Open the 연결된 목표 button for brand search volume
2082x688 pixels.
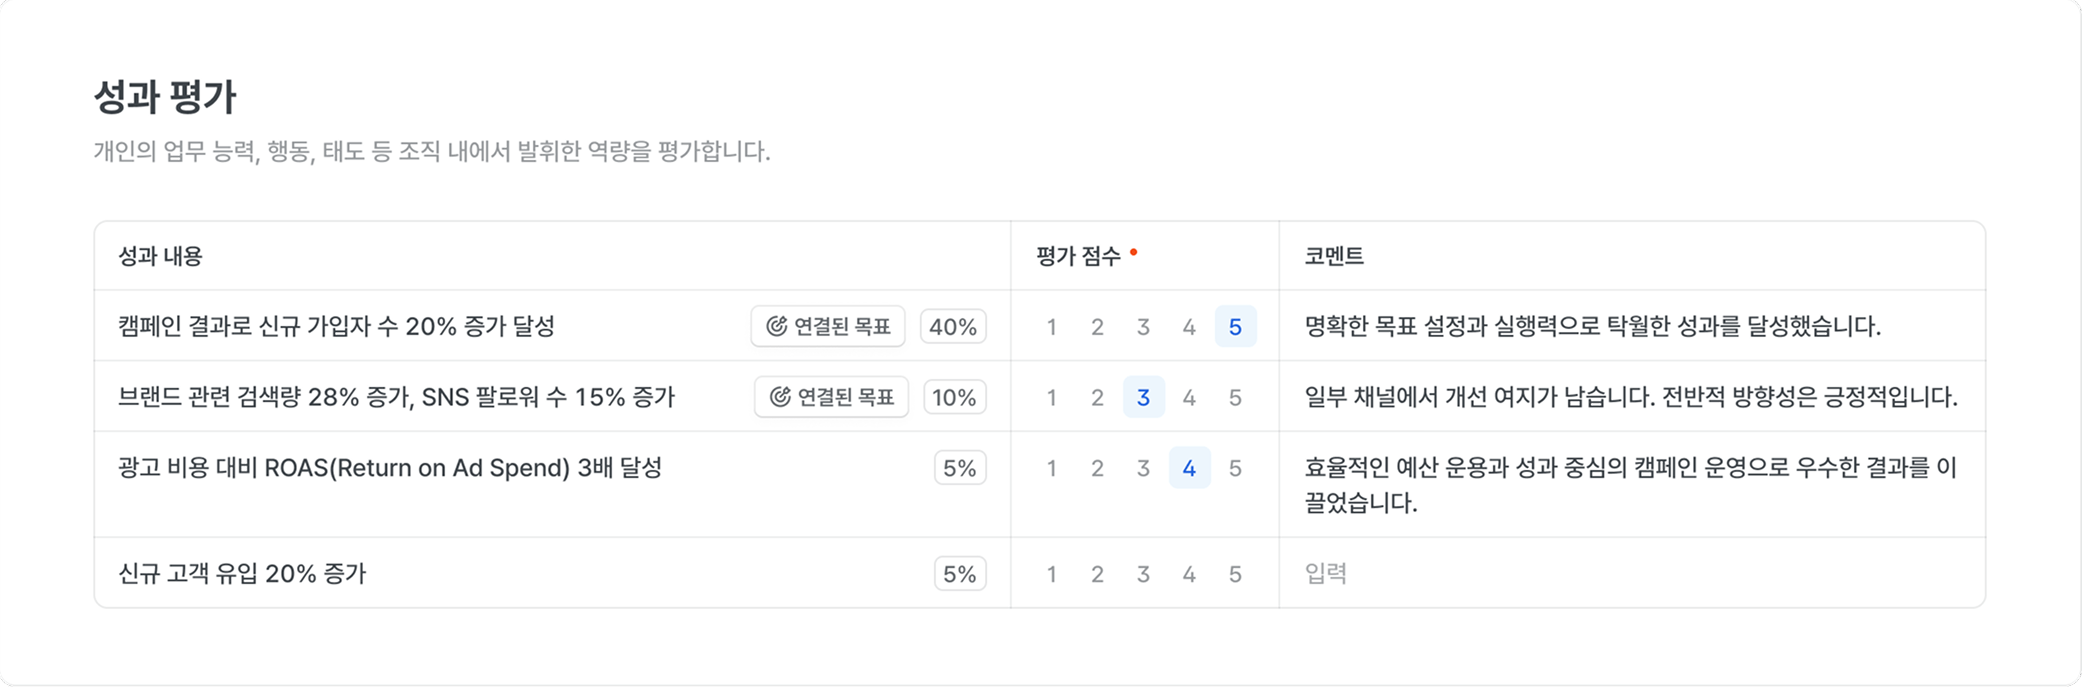[x=831, y=397]
